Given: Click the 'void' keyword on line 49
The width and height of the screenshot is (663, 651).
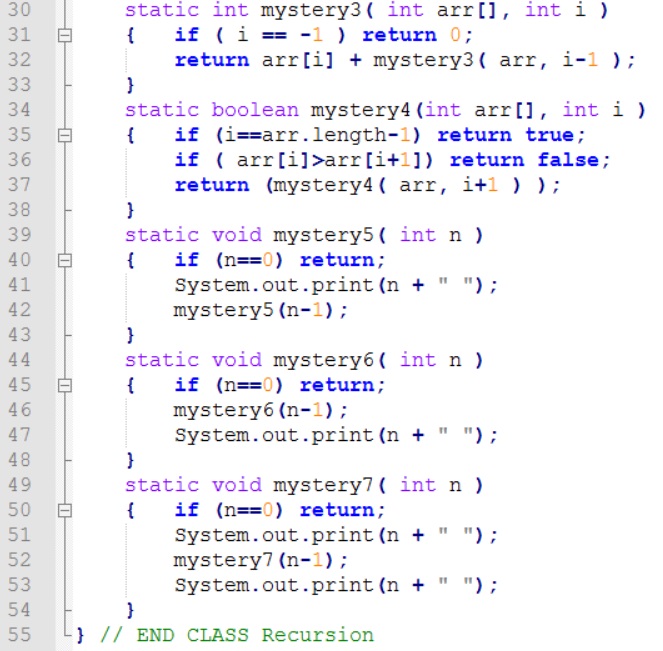Looking at the screenshot, I should pos(236,485).
